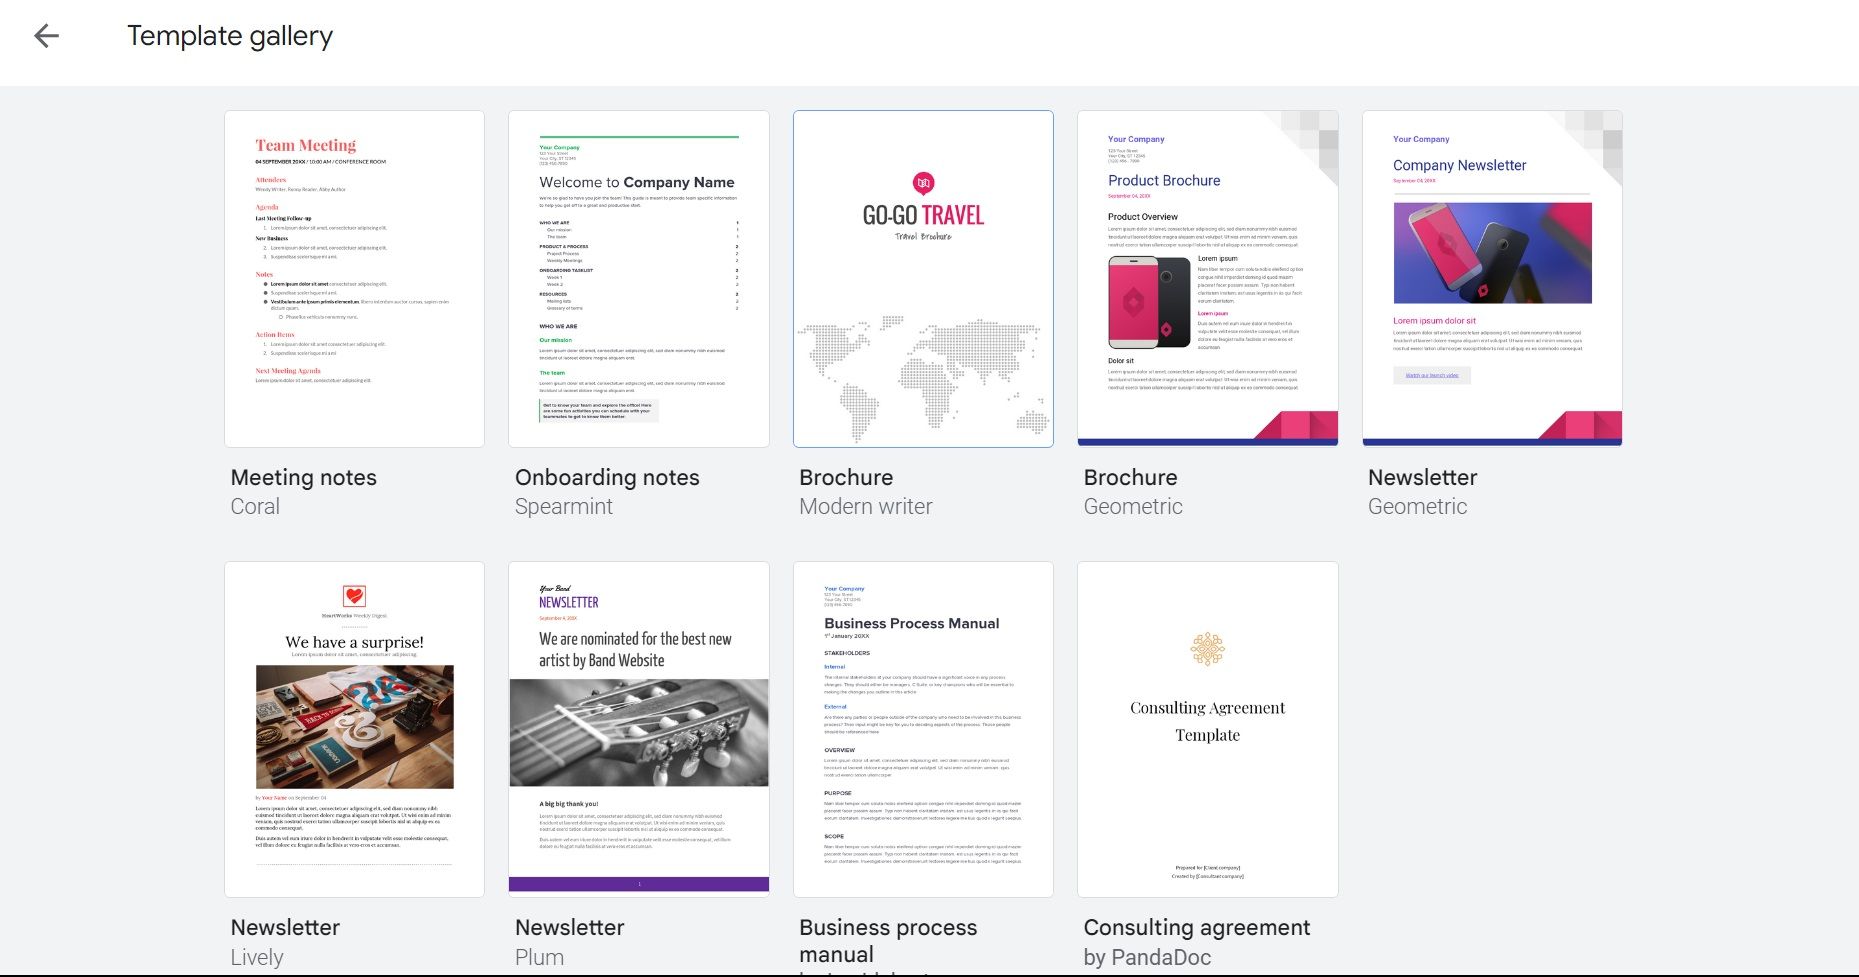Click the "Coral" style label
The image size is (1859, 977).
click(255, 507)
